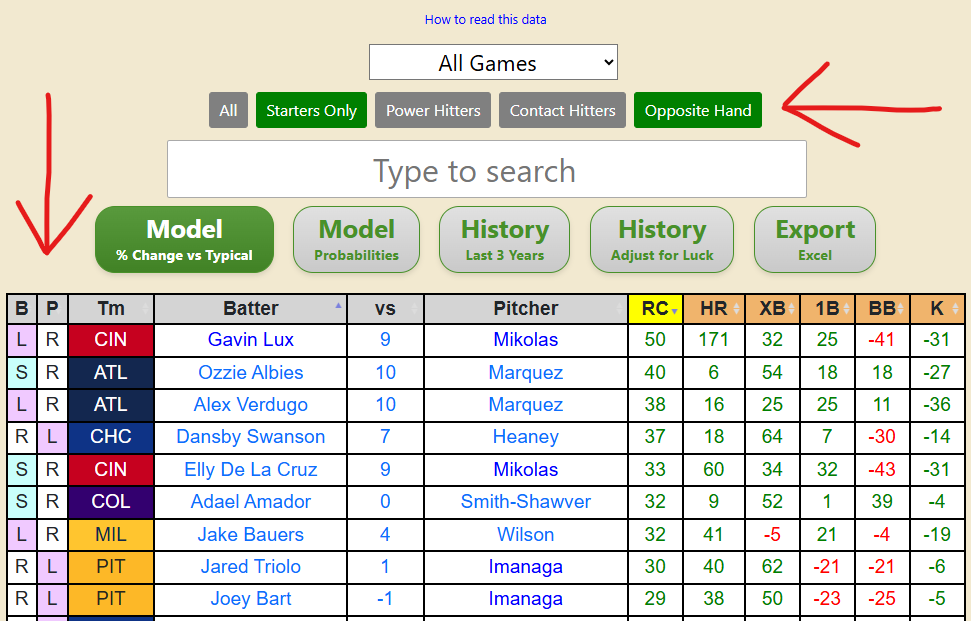This screenshot has height=621, width=971.
Task: Click vs value 4 in Jake Bauers row
Action: point(385,535)
